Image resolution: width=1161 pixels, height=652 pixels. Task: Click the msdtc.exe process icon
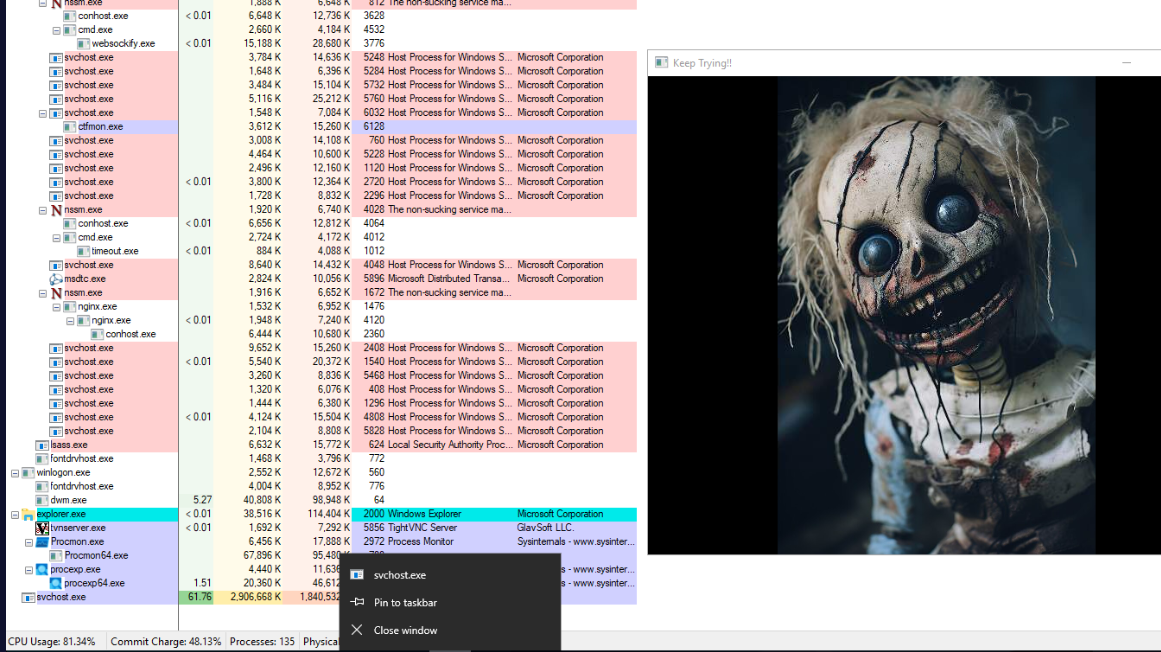(x=56, y=279)
